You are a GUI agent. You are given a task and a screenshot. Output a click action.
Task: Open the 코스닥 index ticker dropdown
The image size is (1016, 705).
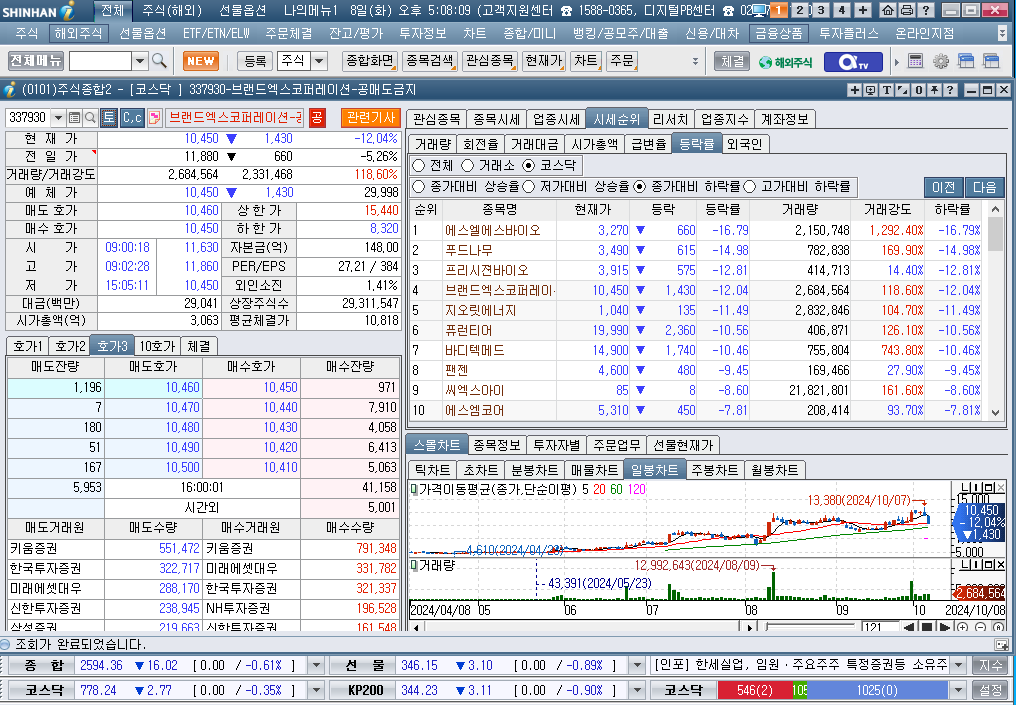tap(316, 689)
